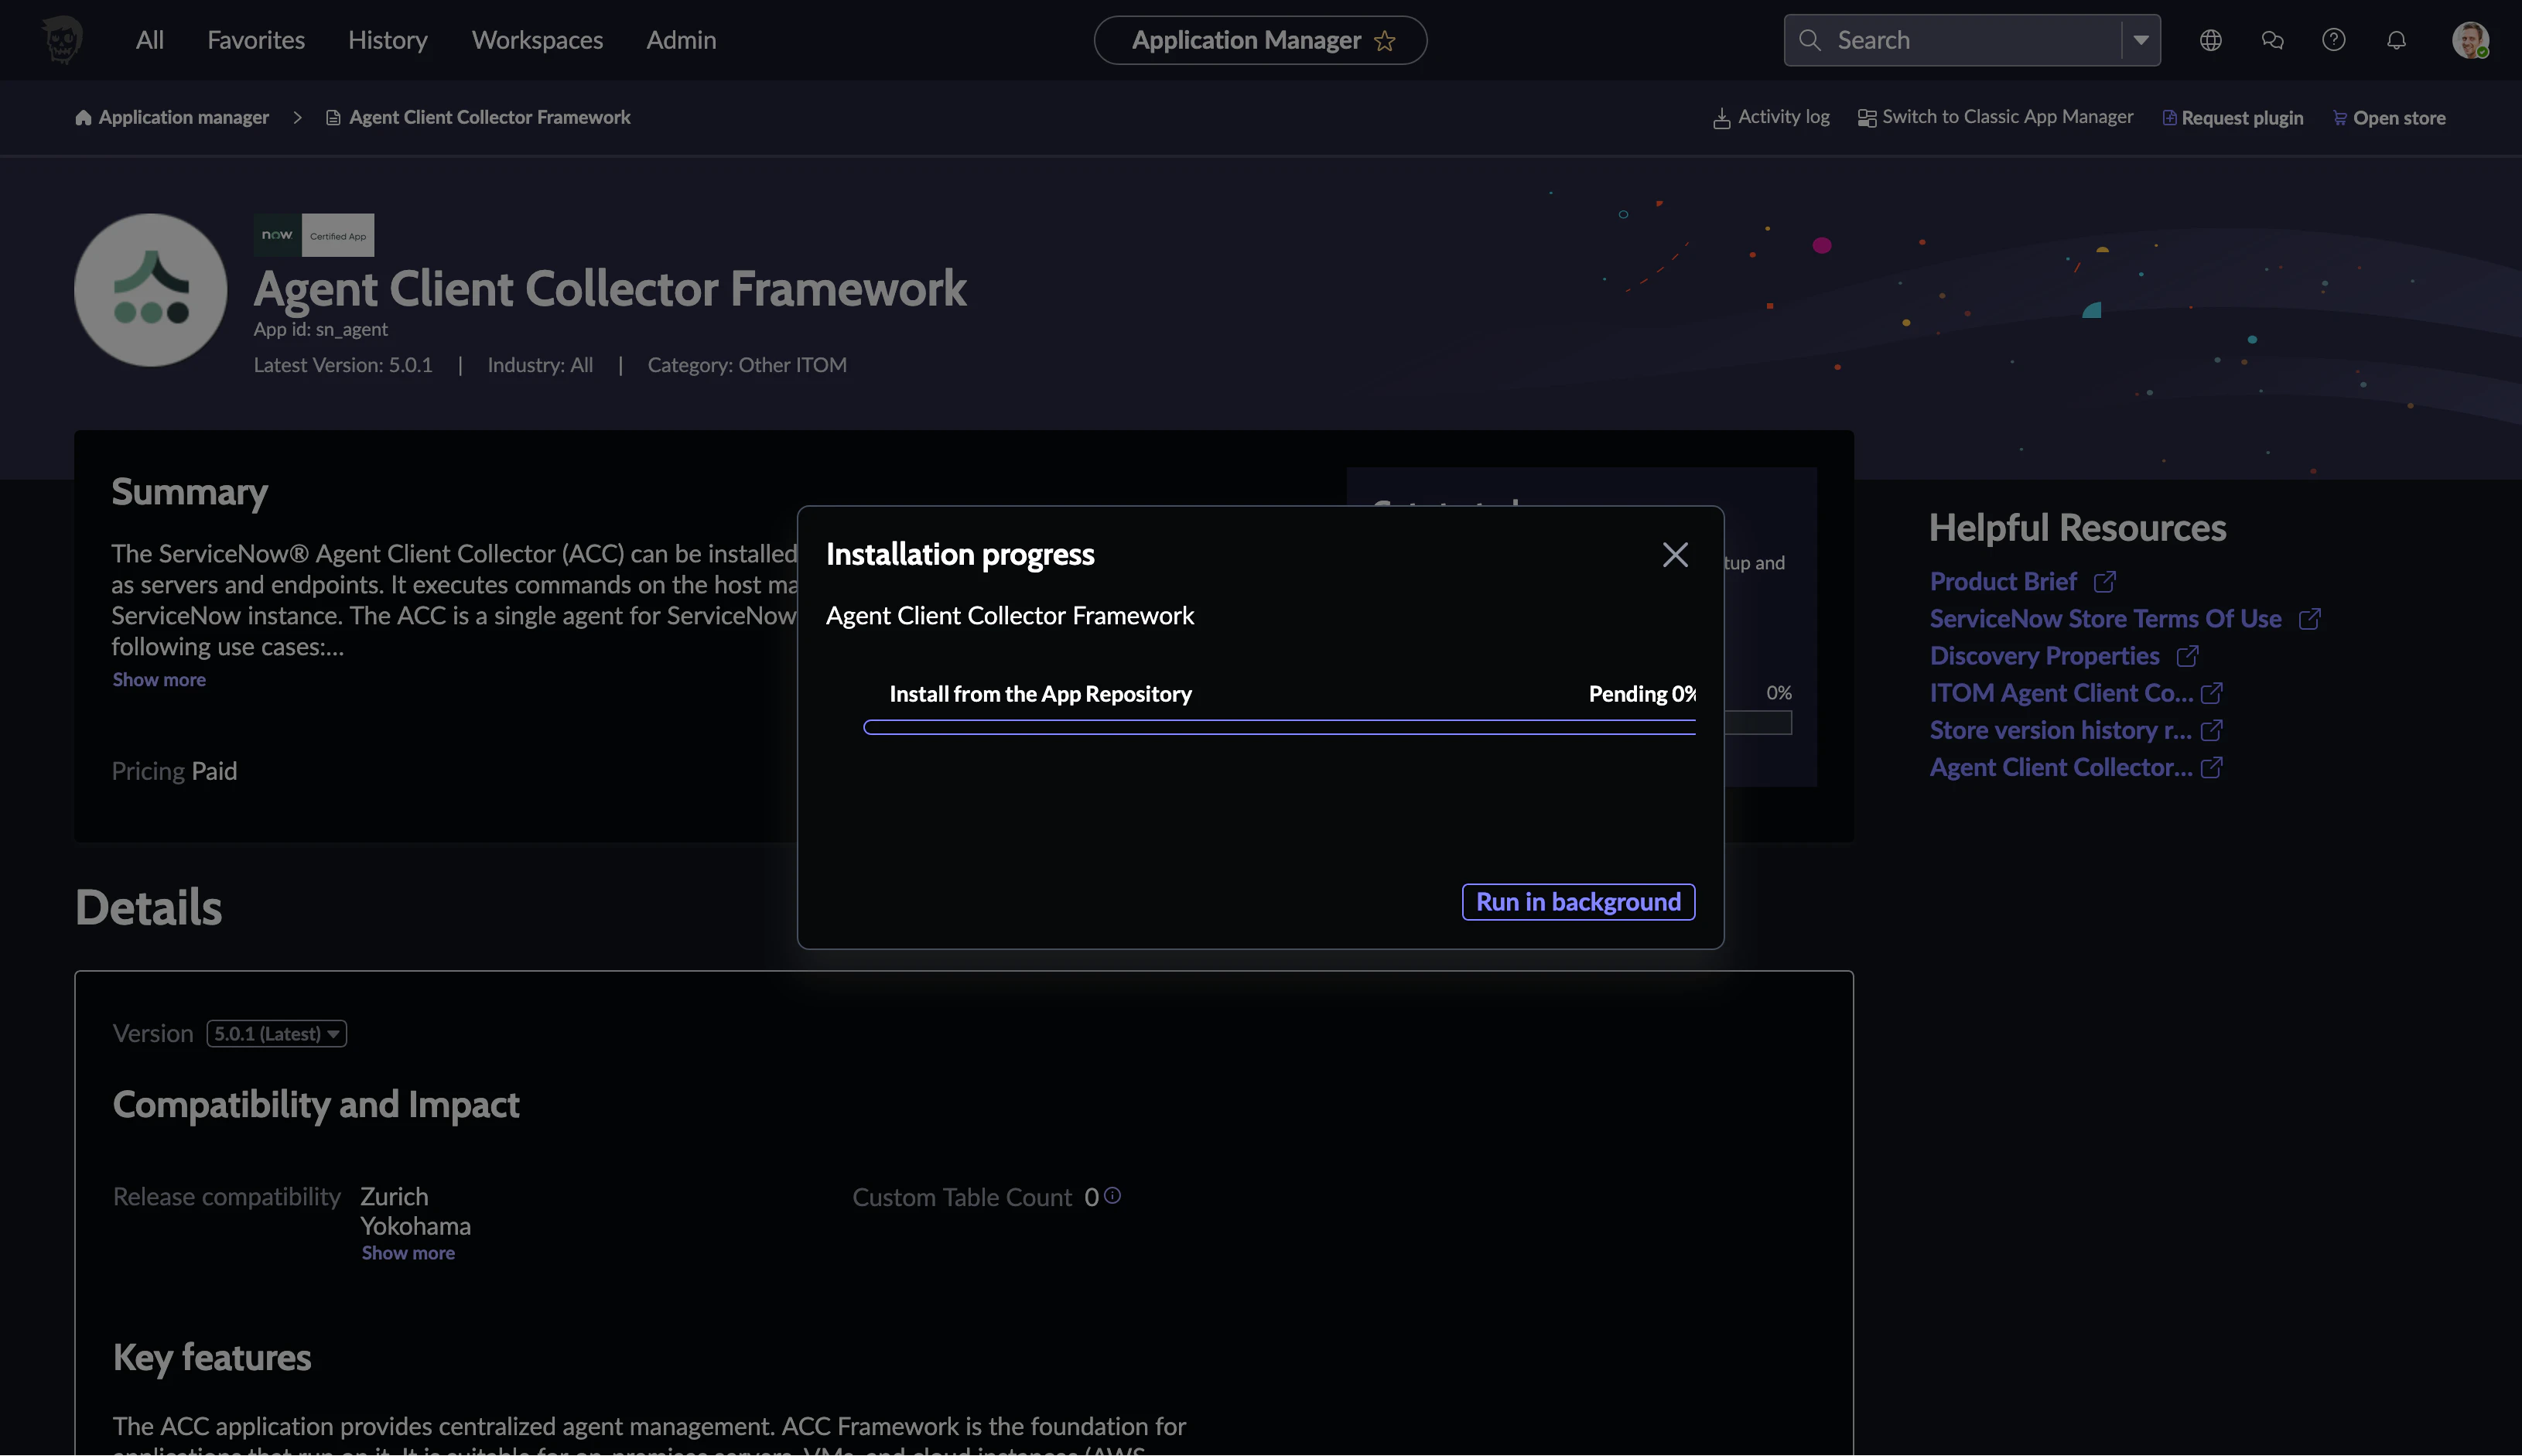Open ServiceNow Store Terms Of Use link
The width and height of the screenshot is (2522, 1456).
(x=2105, y=619)
